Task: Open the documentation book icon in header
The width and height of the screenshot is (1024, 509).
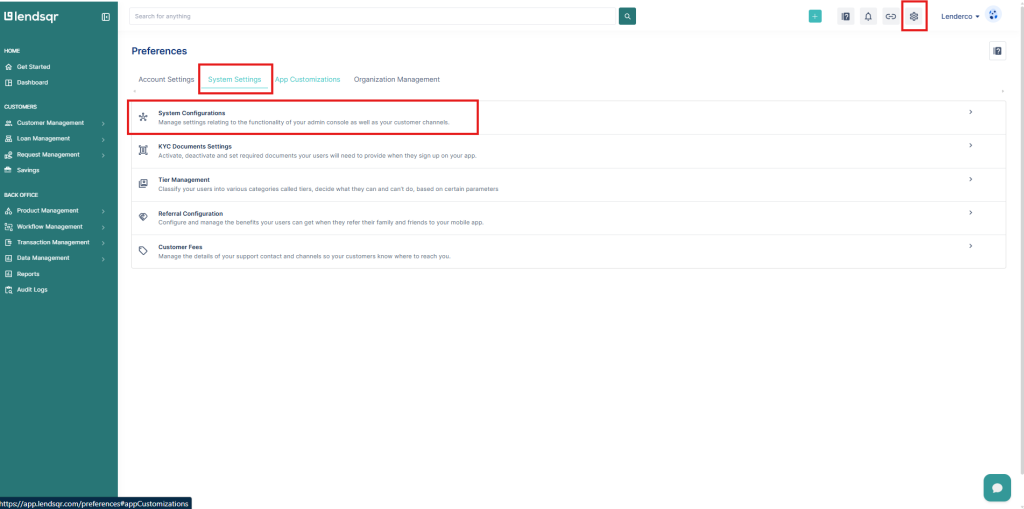Action: (x=845, y=16)
